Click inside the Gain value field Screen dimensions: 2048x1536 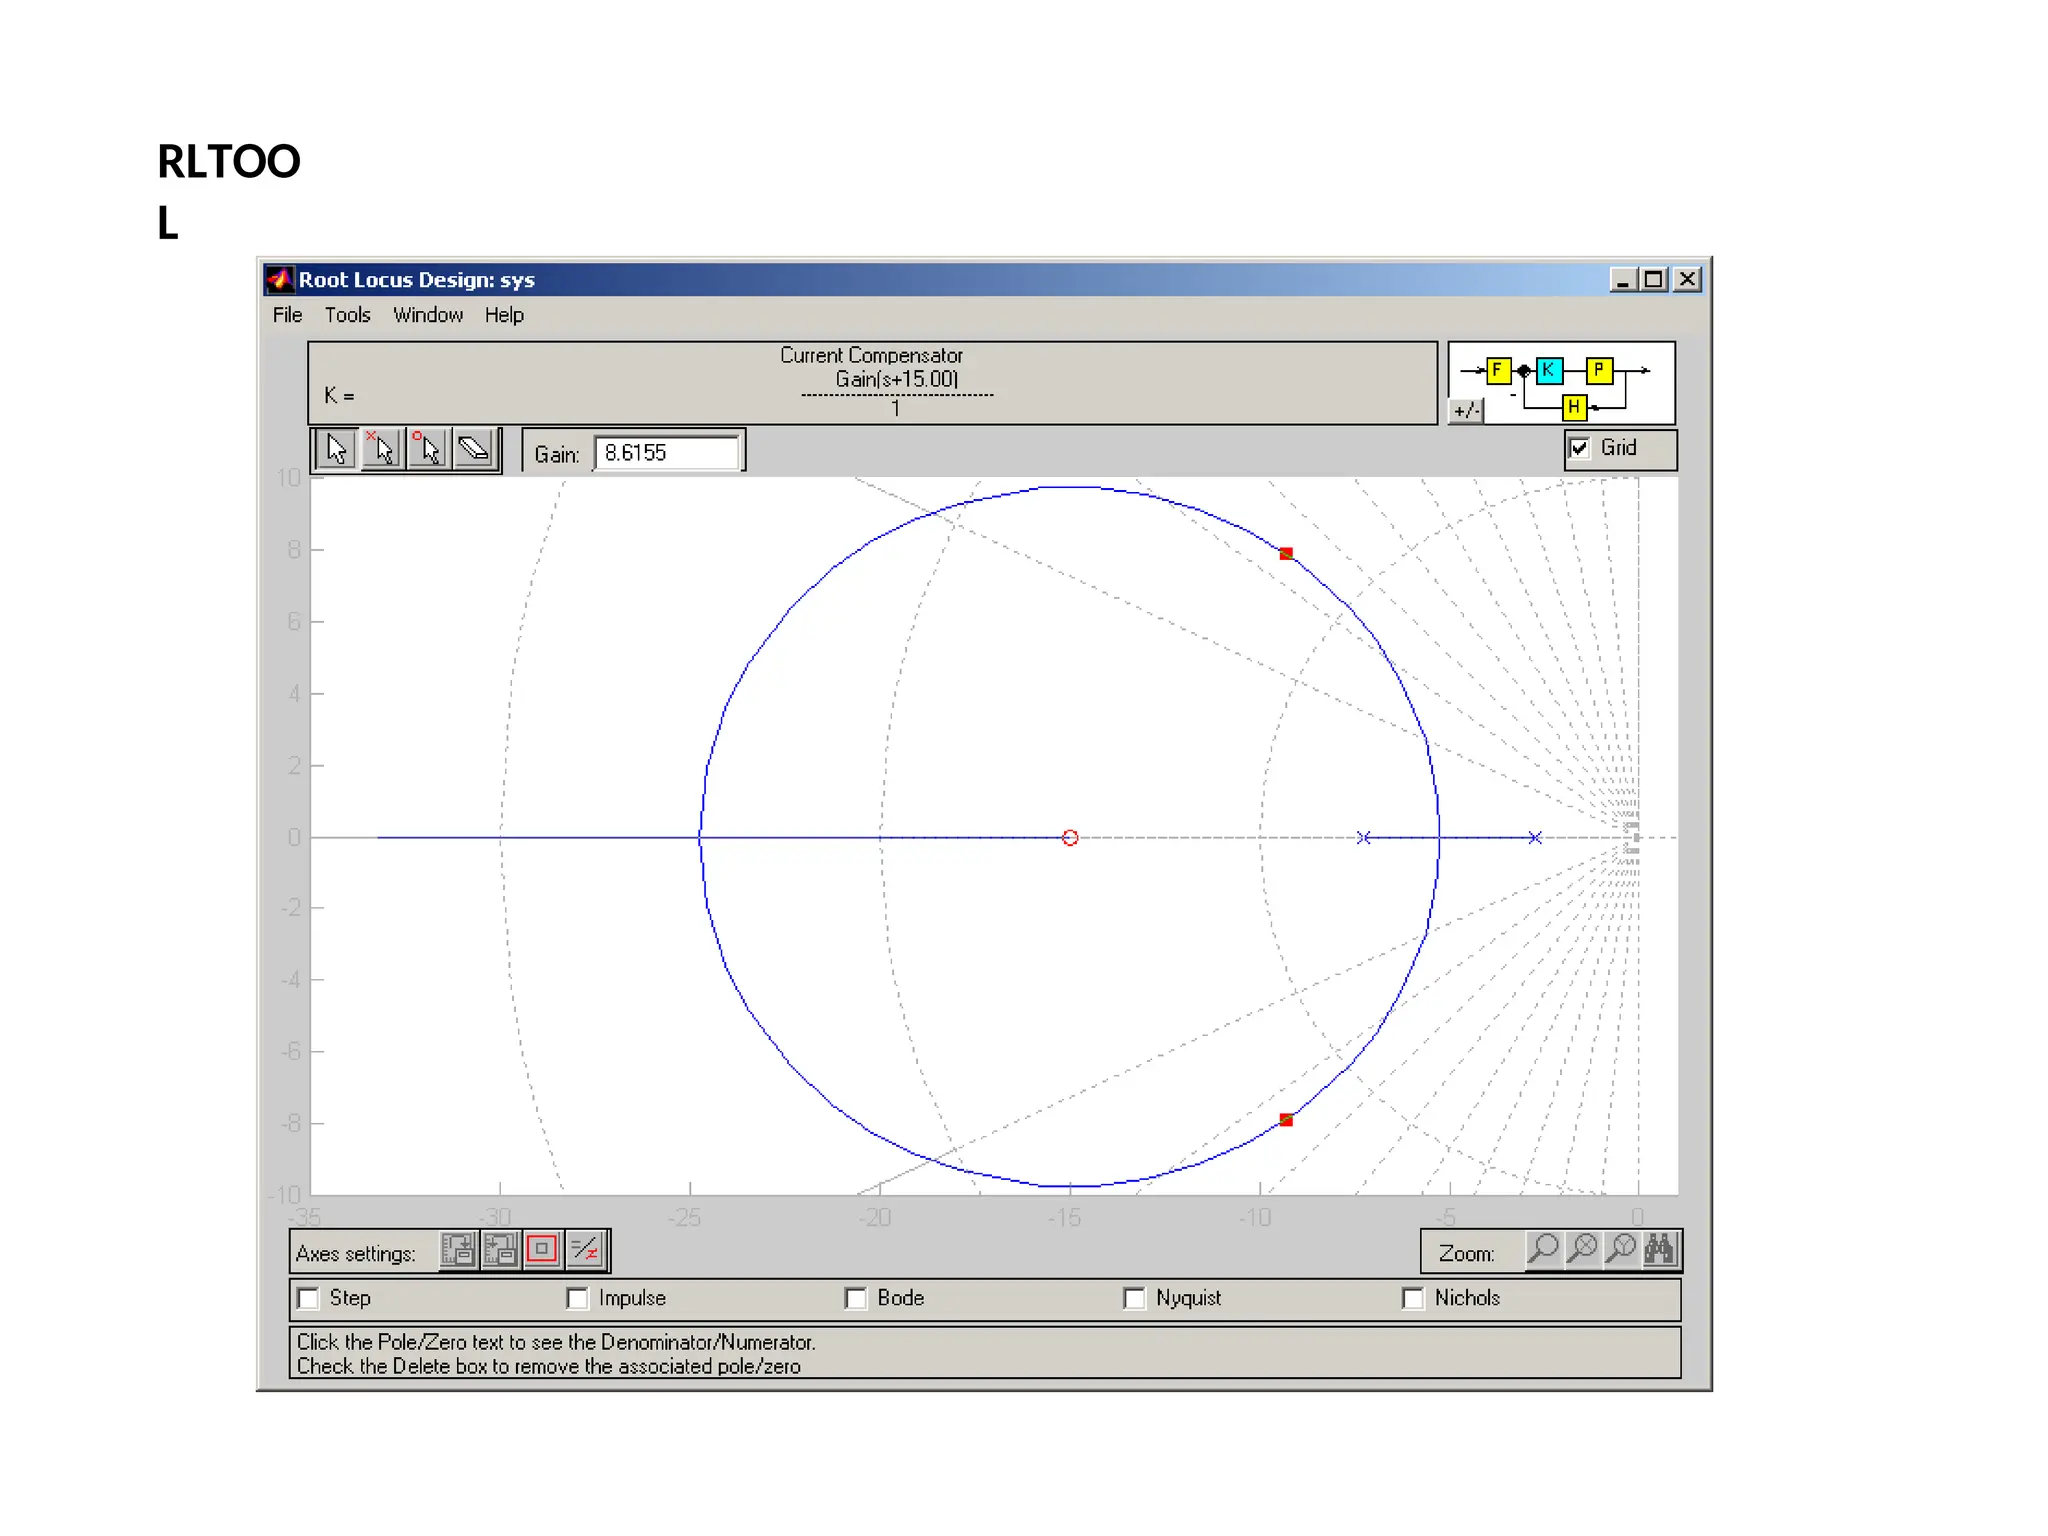[666, 453]
